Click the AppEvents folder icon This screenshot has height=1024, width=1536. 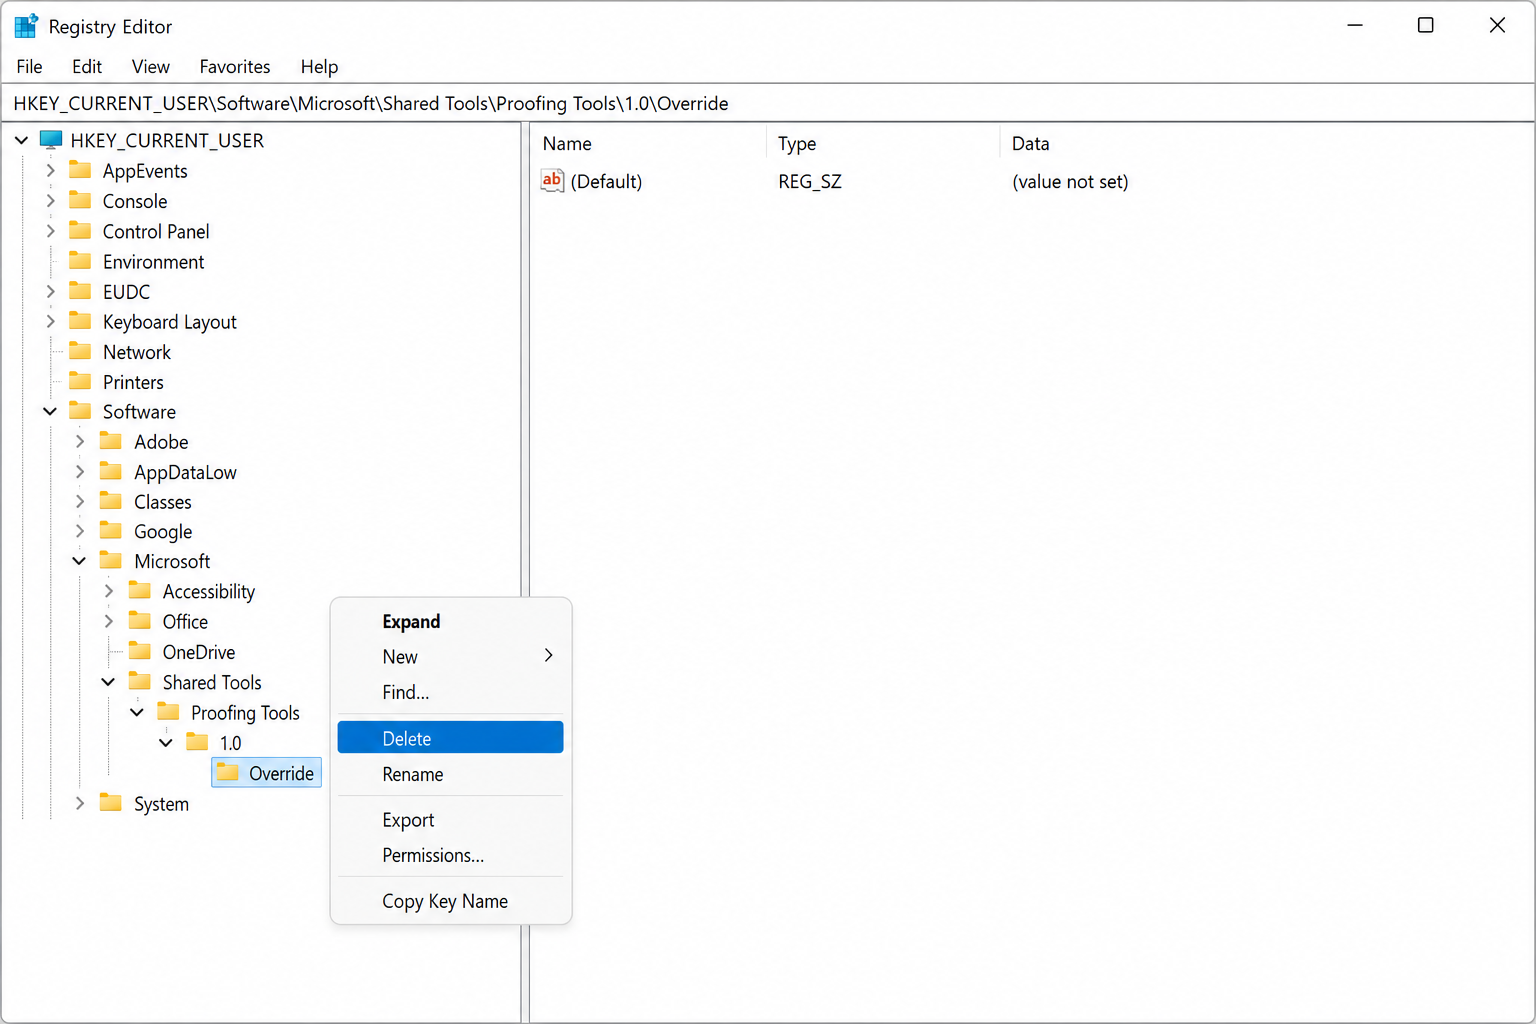tap(80, 170)
